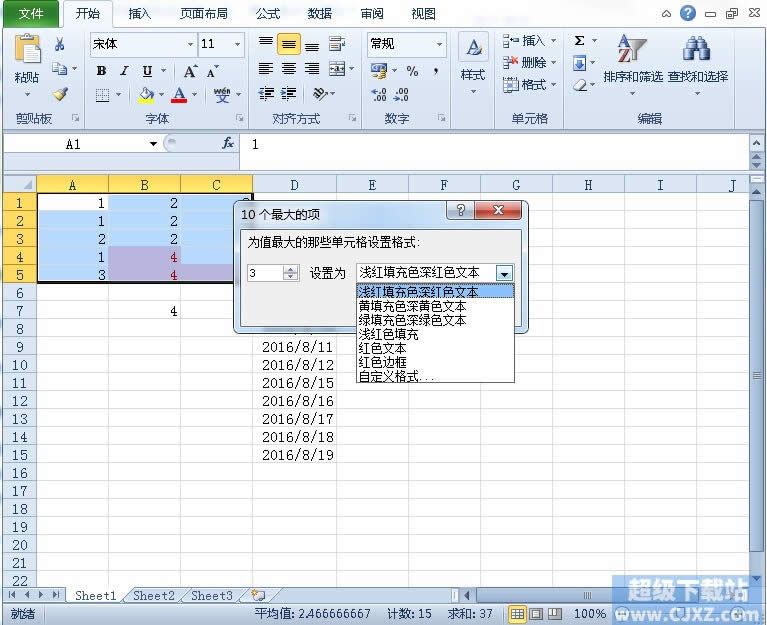Select 绿填充色深绿色文本 option
Screen dimensions: 767x625
tap(435, 320)
